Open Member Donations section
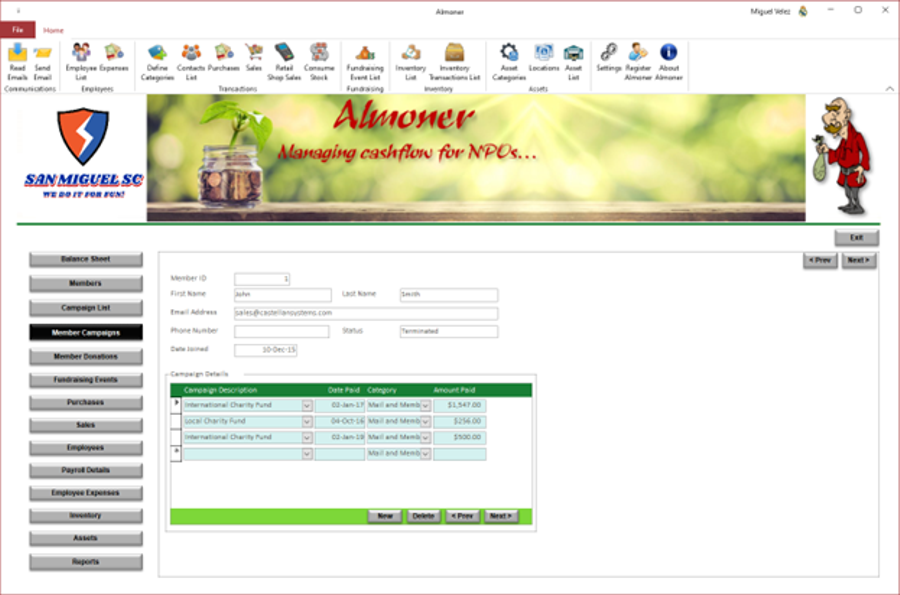The image size is (900, 595). (86, 357)
